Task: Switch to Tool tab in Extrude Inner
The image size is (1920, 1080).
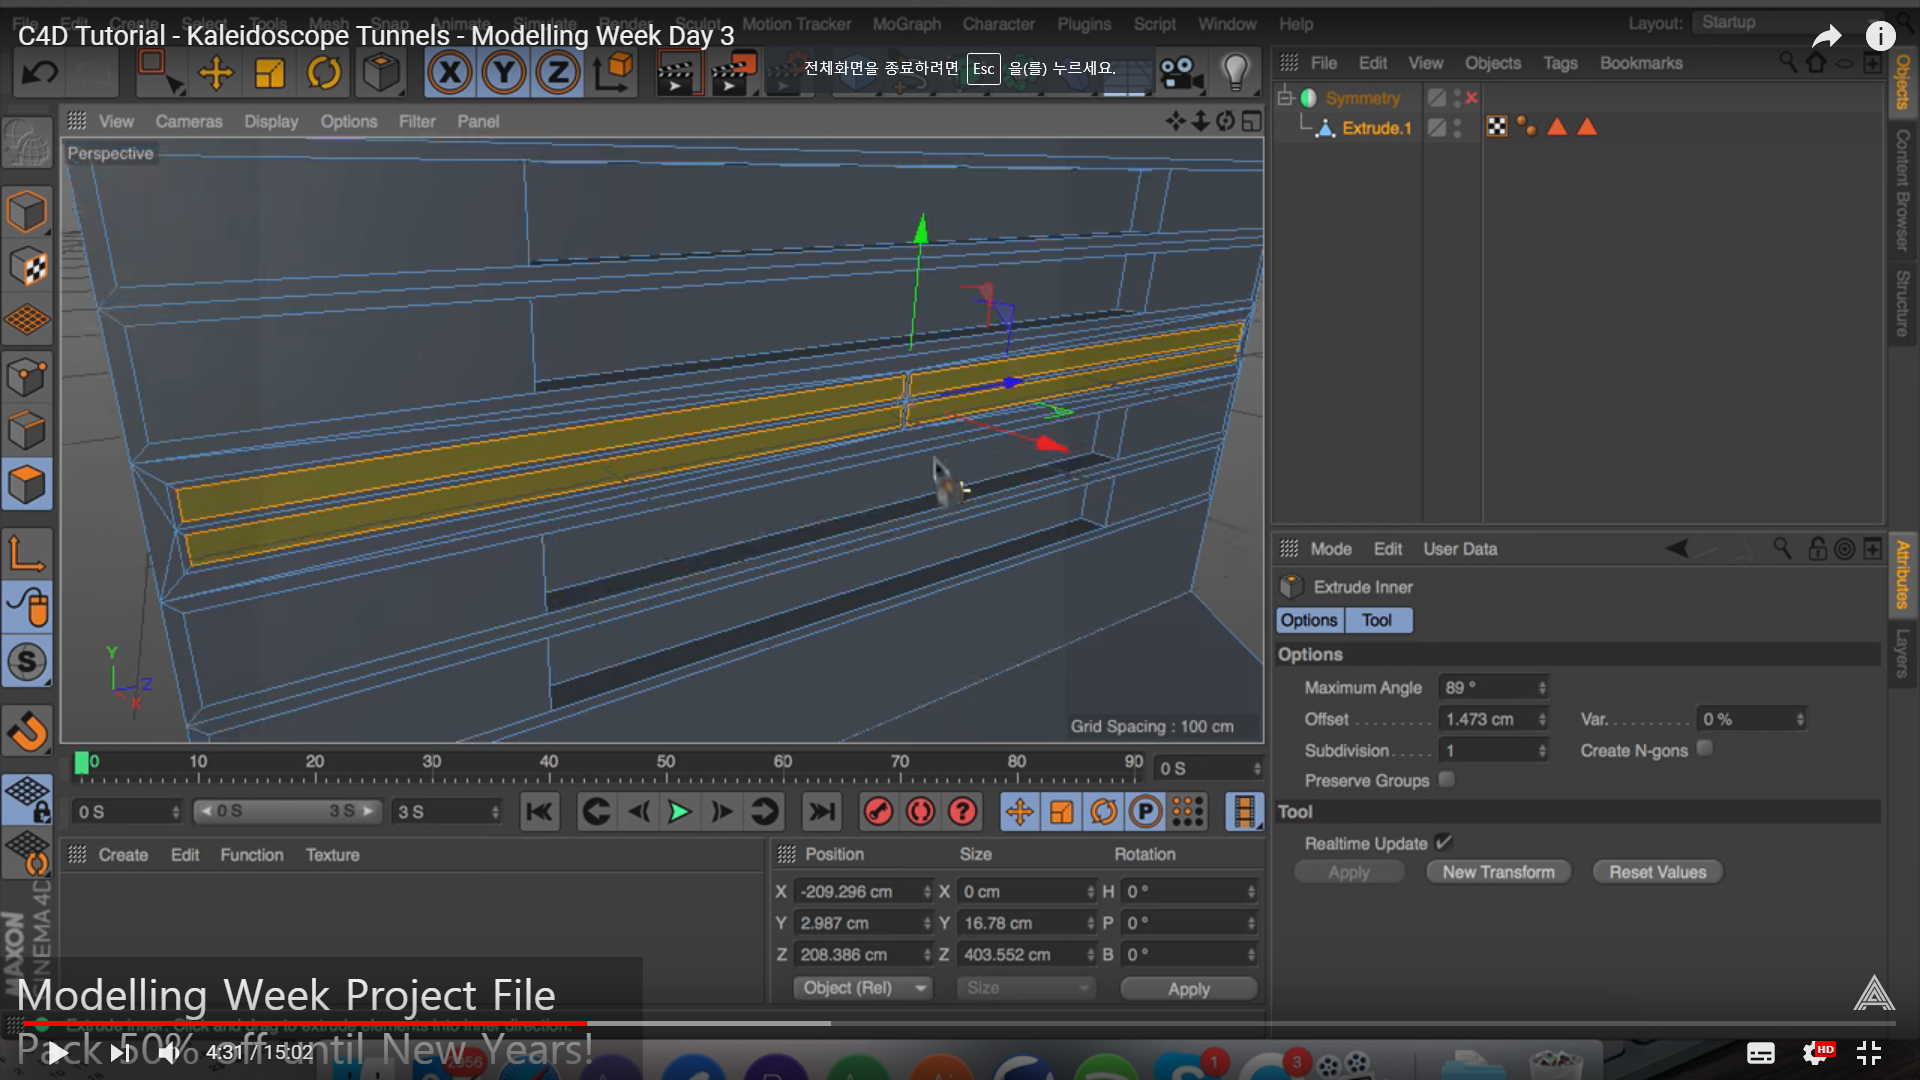Action: (1377, 620)
